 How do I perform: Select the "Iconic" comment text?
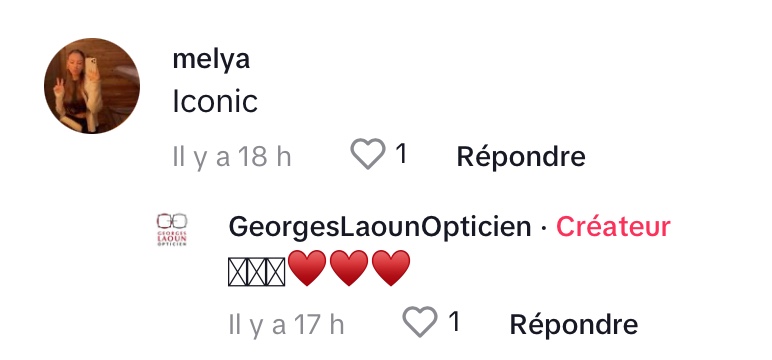[215, 102]
